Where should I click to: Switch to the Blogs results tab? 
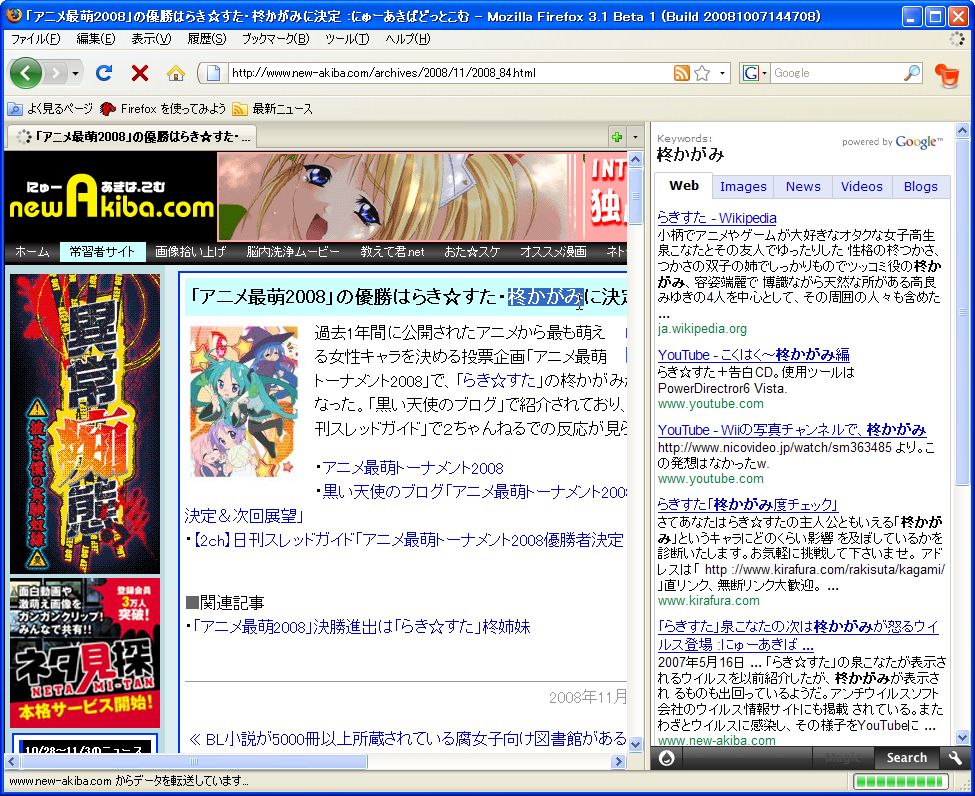click(x=920, y=187)
